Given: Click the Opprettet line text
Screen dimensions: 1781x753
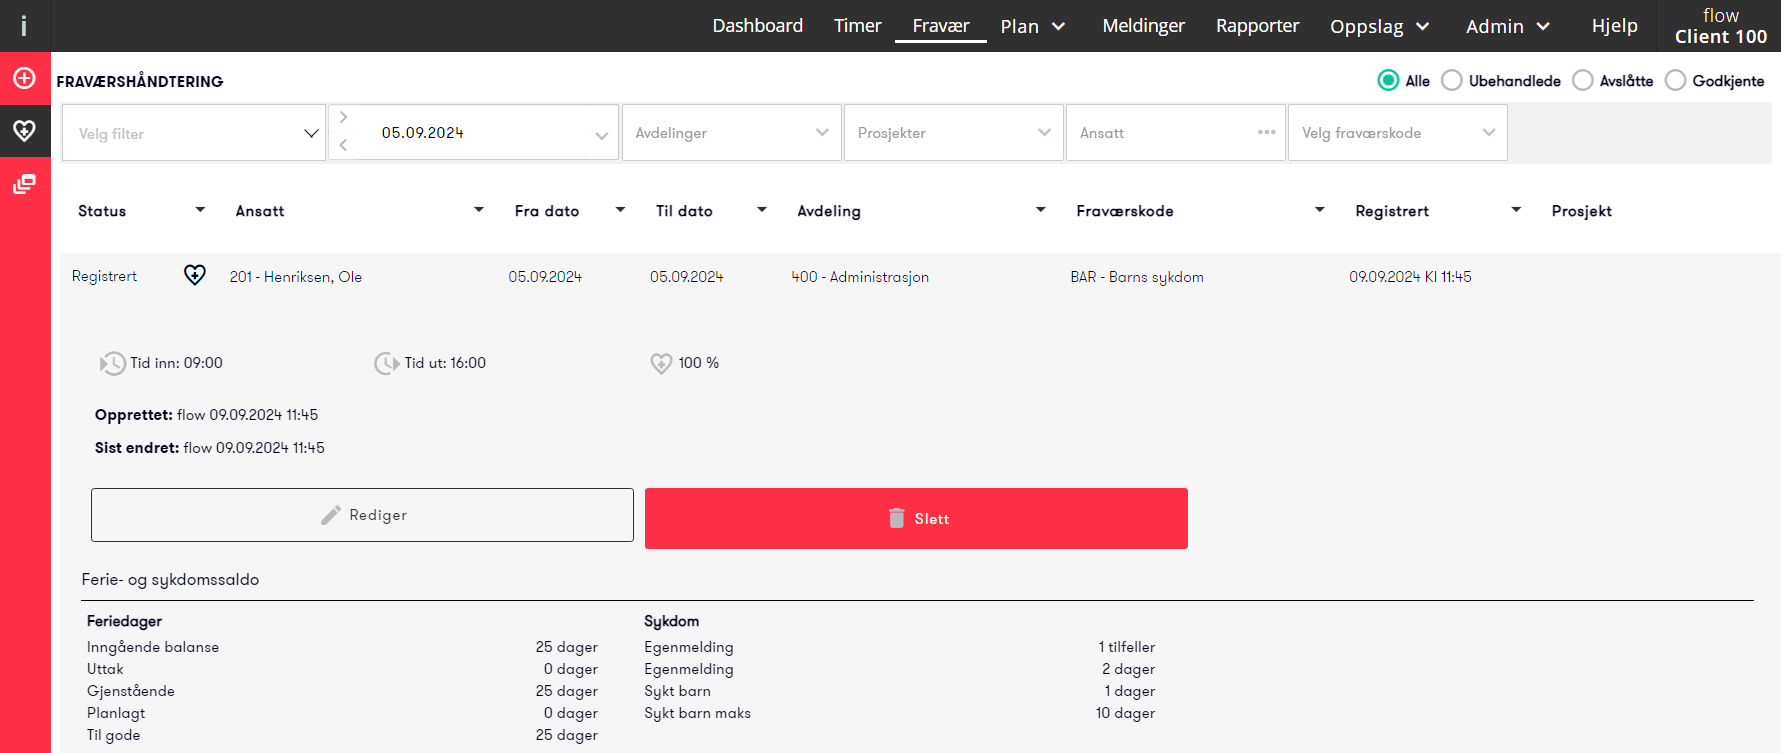Looking at the screenshot, I should 206,415.
